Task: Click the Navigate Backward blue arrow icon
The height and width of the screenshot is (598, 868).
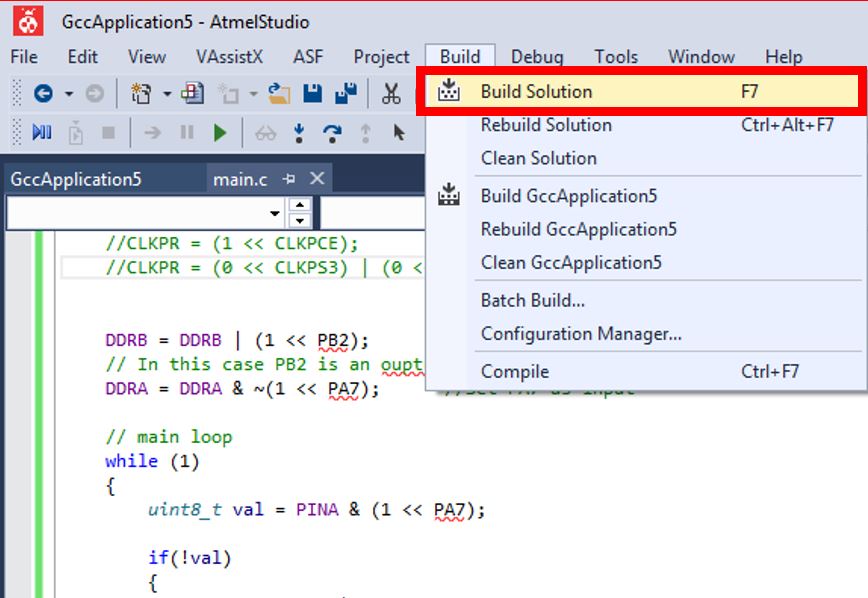Action: click(43, 94)
